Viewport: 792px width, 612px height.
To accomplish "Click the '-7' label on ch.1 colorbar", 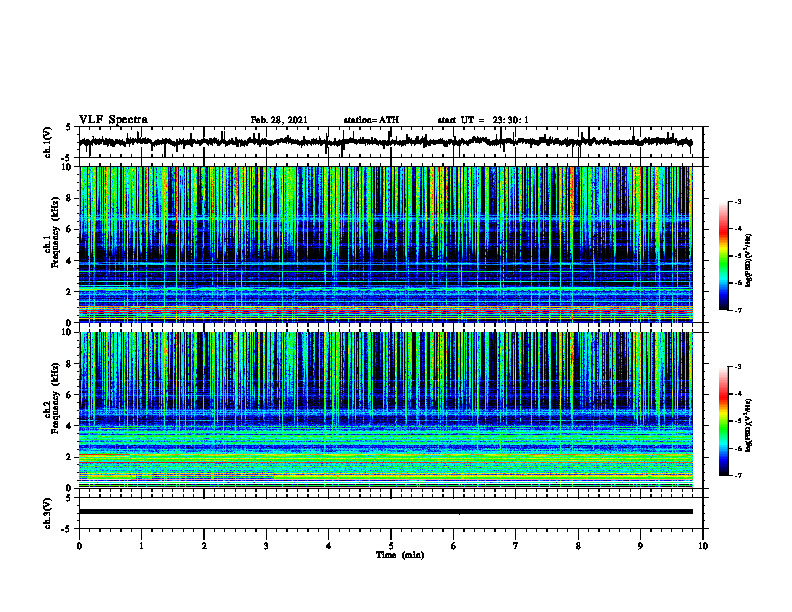I will [737, 310].
